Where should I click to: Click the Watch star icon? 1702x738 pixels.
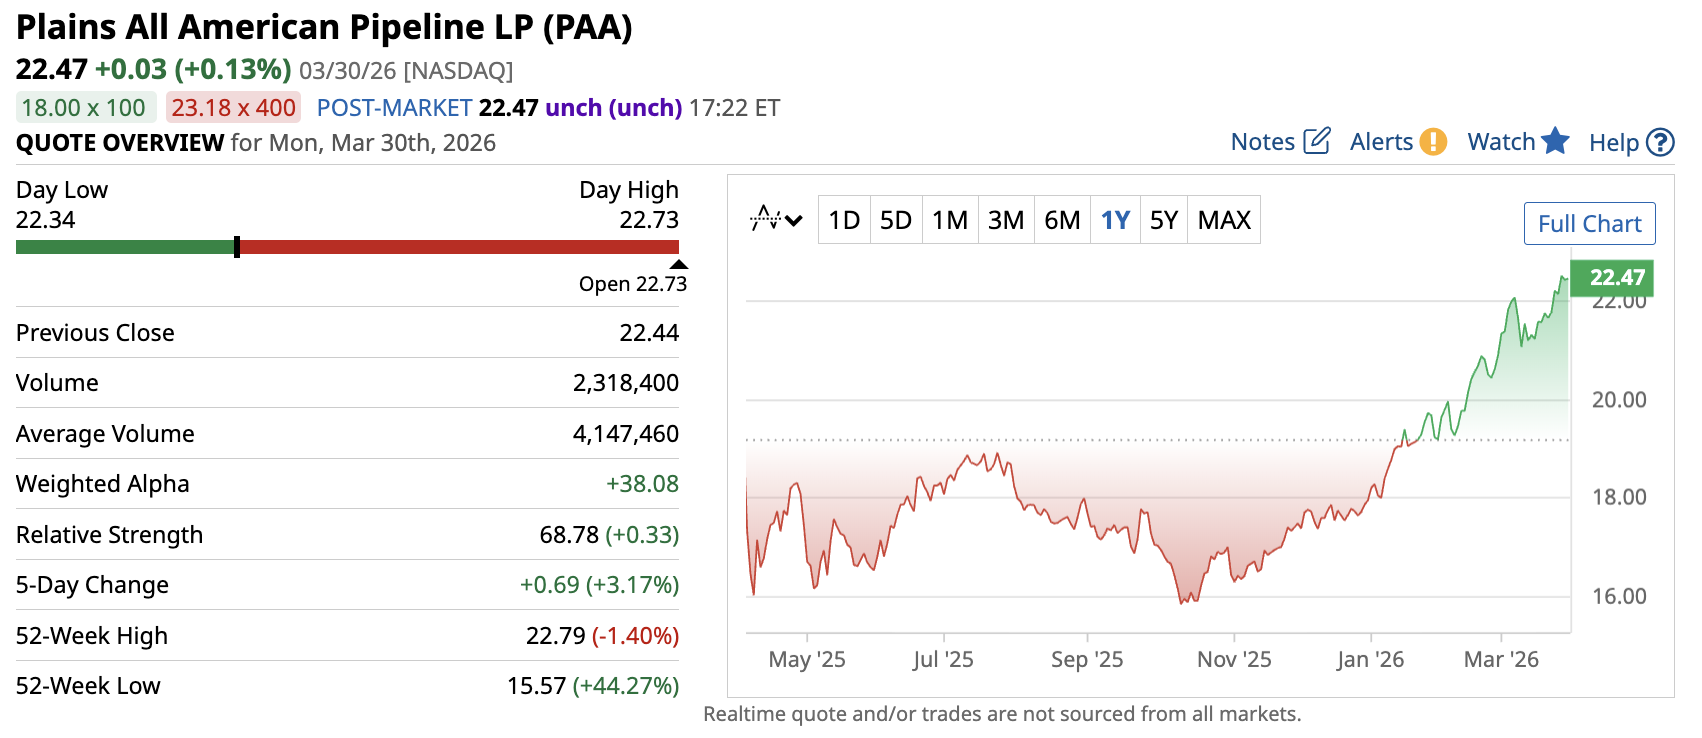(1555, 141)
